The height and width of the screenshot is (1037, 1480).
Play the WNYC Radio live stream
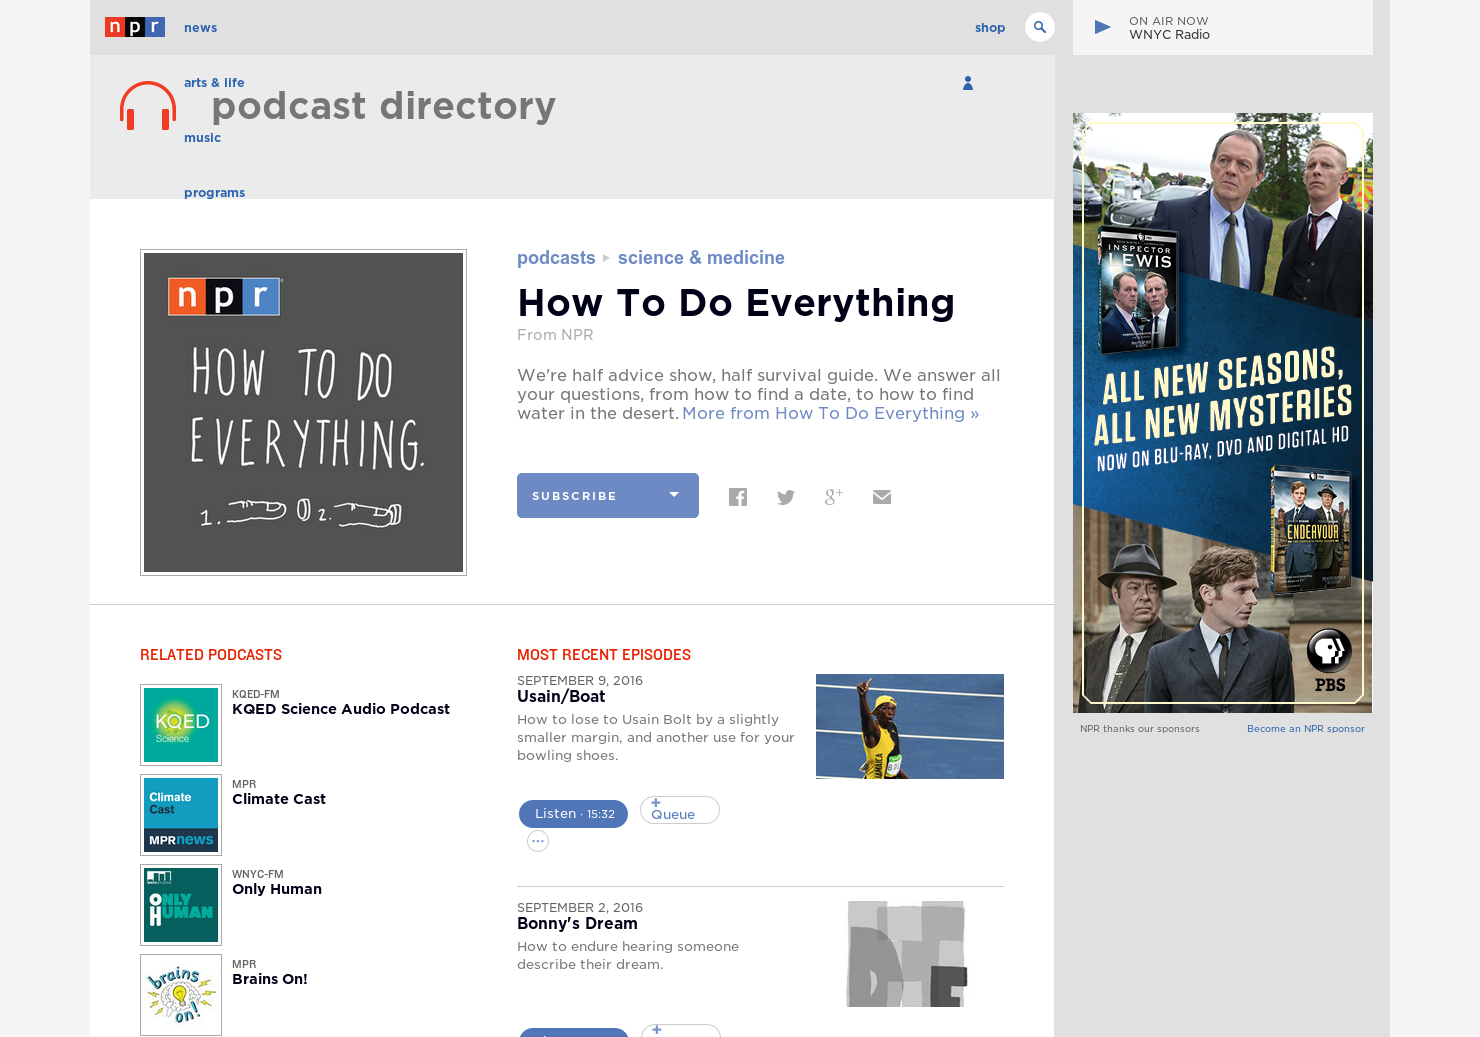click(1101, 28)
